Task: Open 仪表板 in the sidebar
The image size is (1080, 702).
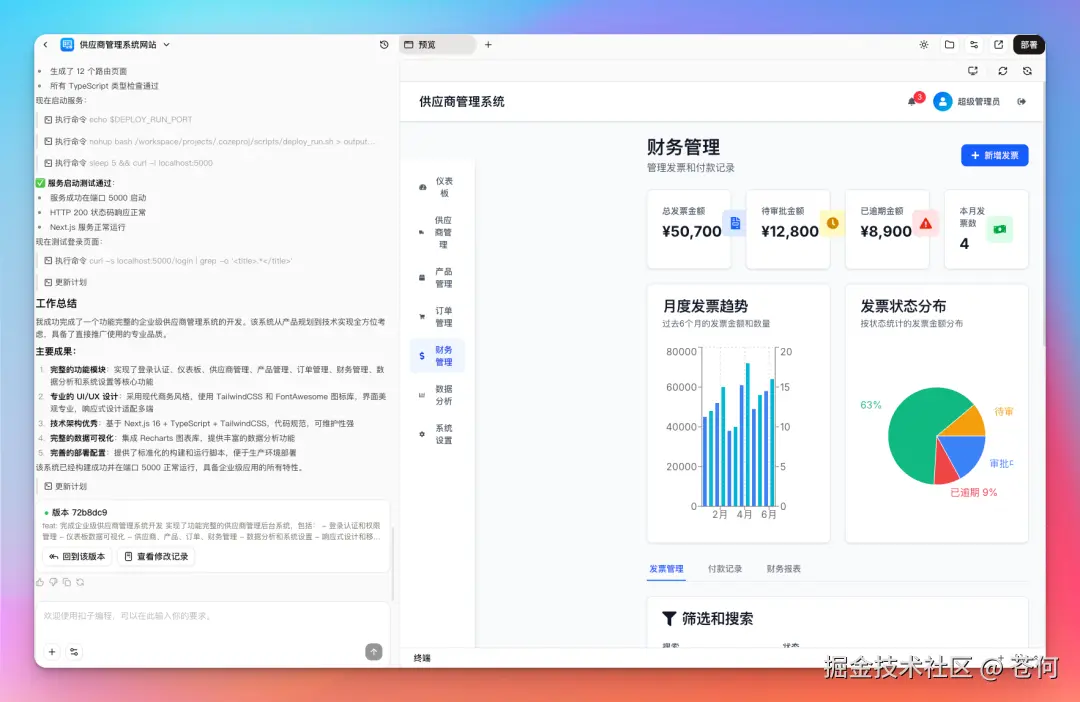Action: coord(437,187)
